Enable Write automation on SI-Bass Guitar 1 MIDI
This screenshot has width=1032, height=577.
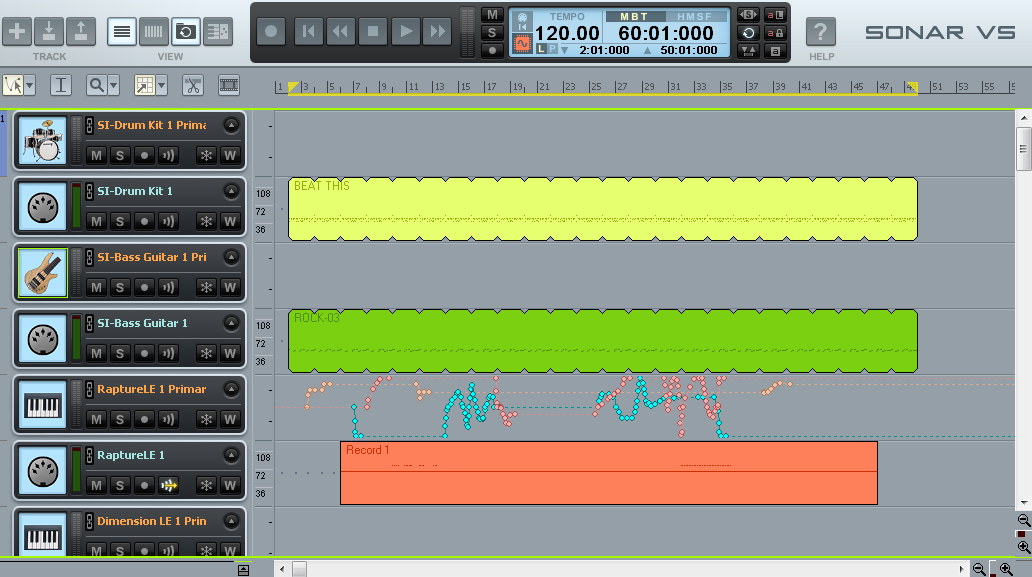tap(230, 353)
